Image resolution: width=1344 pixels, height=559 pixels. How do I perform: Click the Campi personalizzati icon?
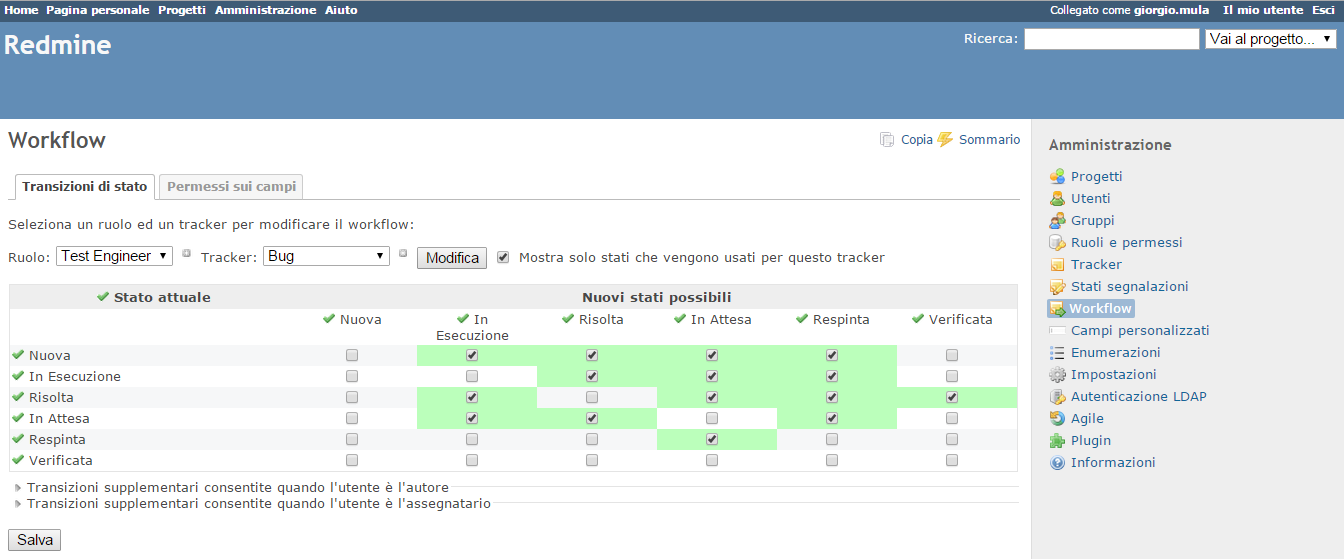pos(1057,330)
